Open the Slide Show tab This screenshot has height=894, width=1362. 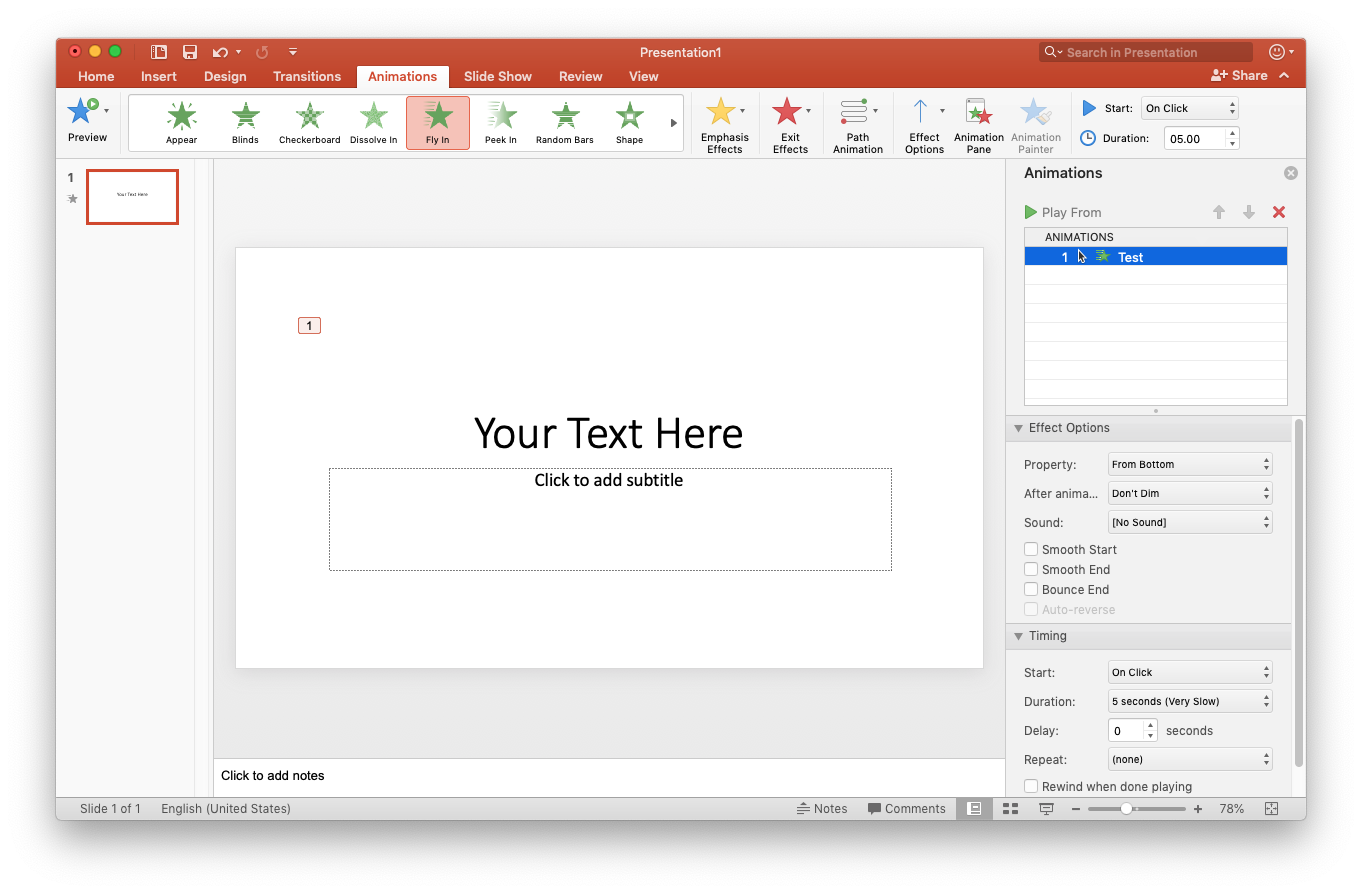click(498, 76)
